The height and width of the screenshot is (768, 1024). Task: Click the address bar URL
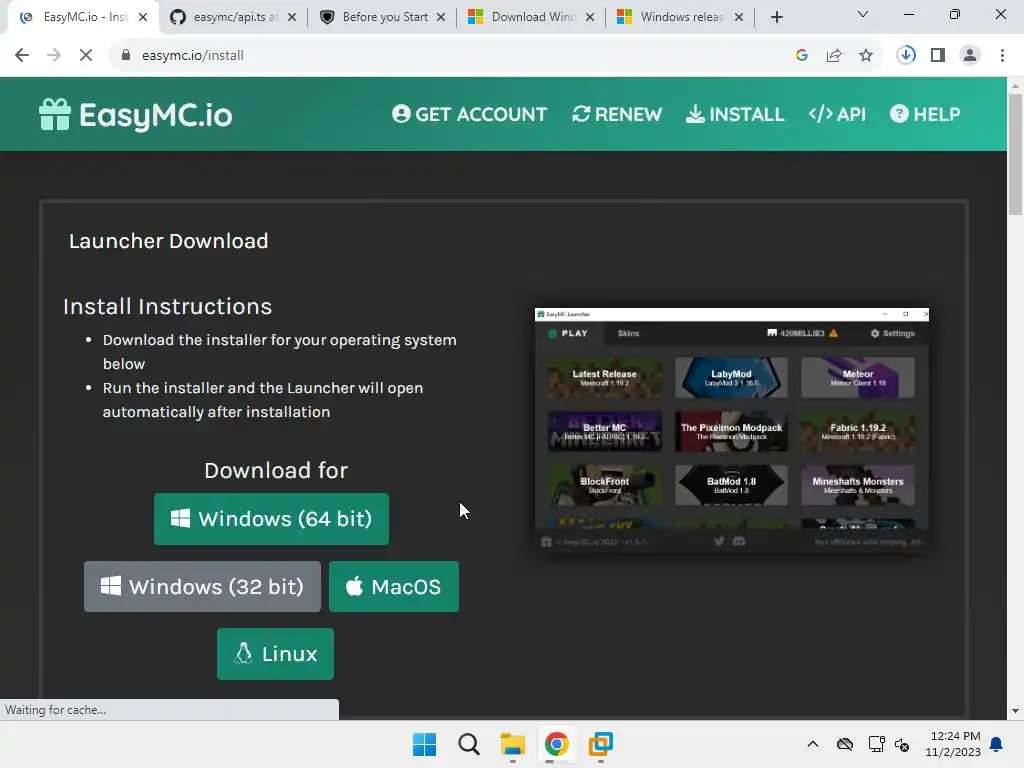point(193,56)
